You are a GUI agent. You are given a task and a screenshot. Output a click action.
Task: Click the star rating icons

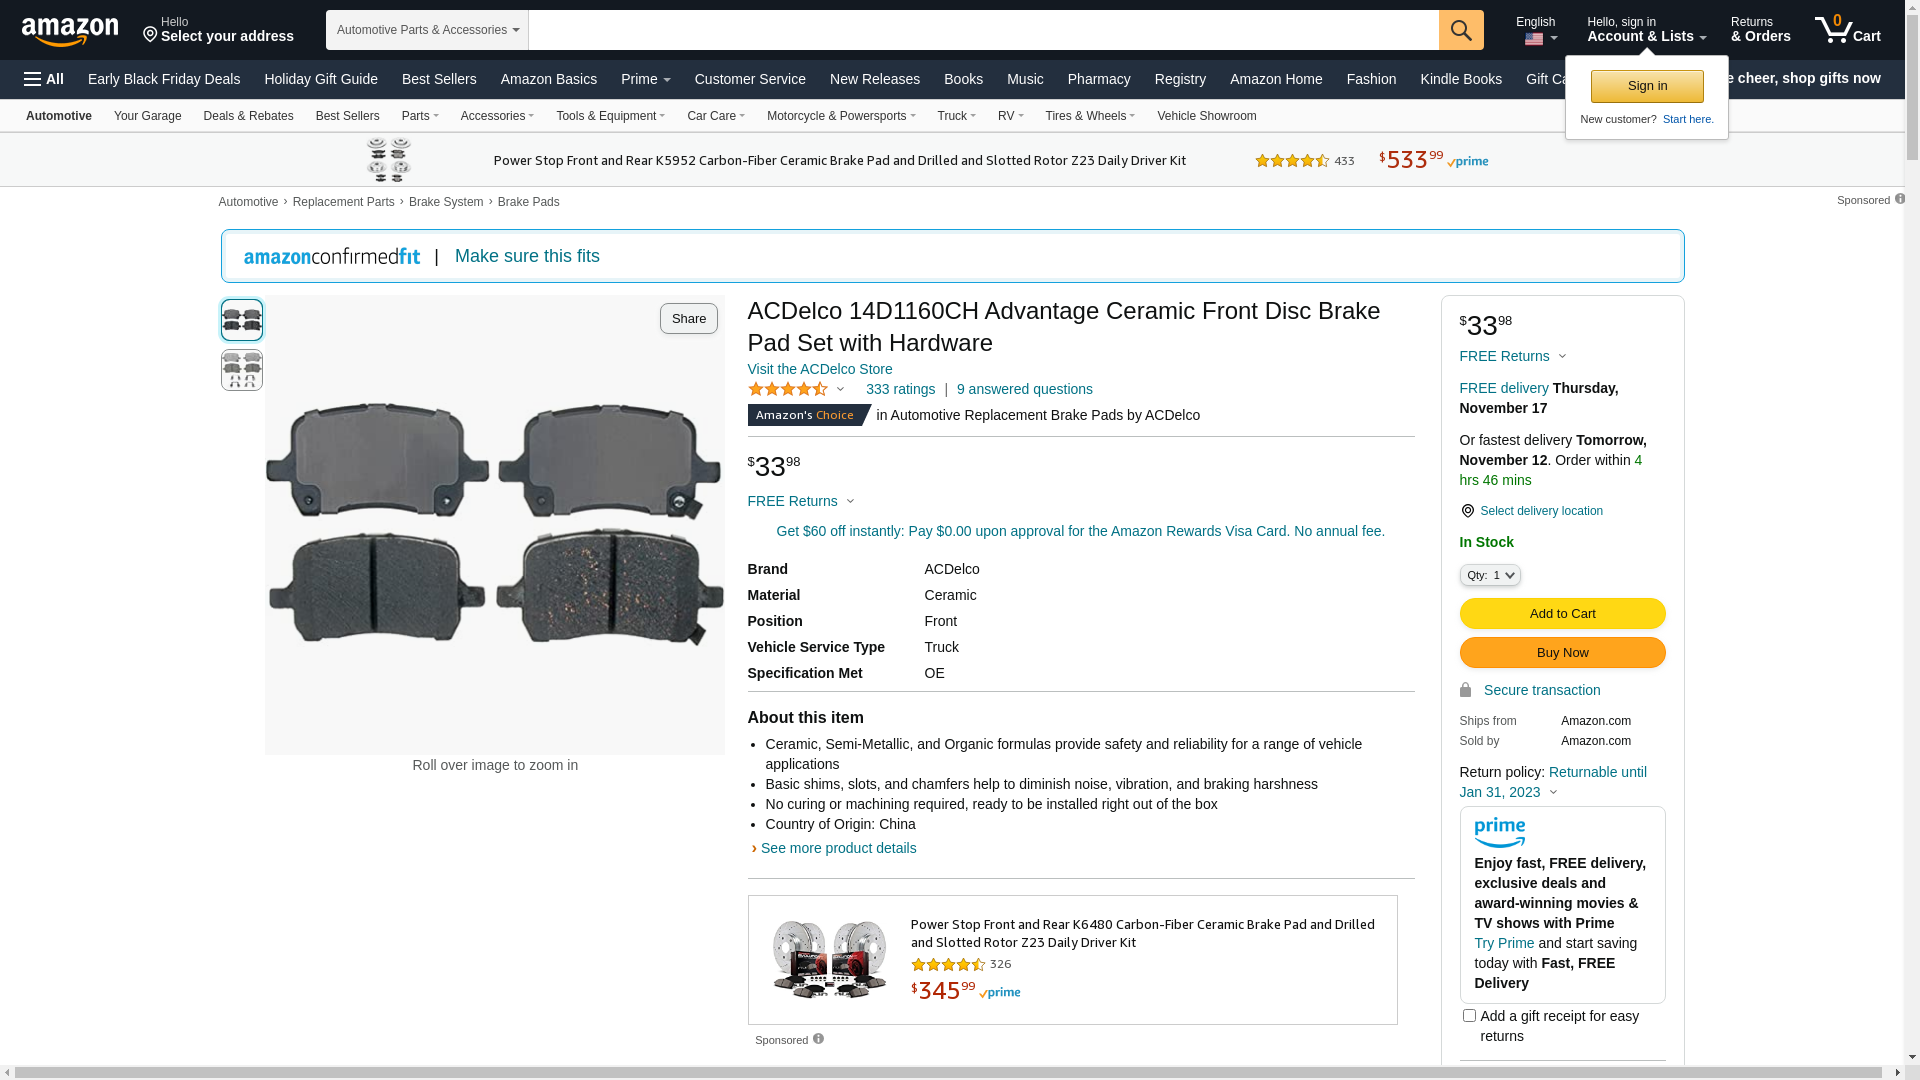[788, 390]
